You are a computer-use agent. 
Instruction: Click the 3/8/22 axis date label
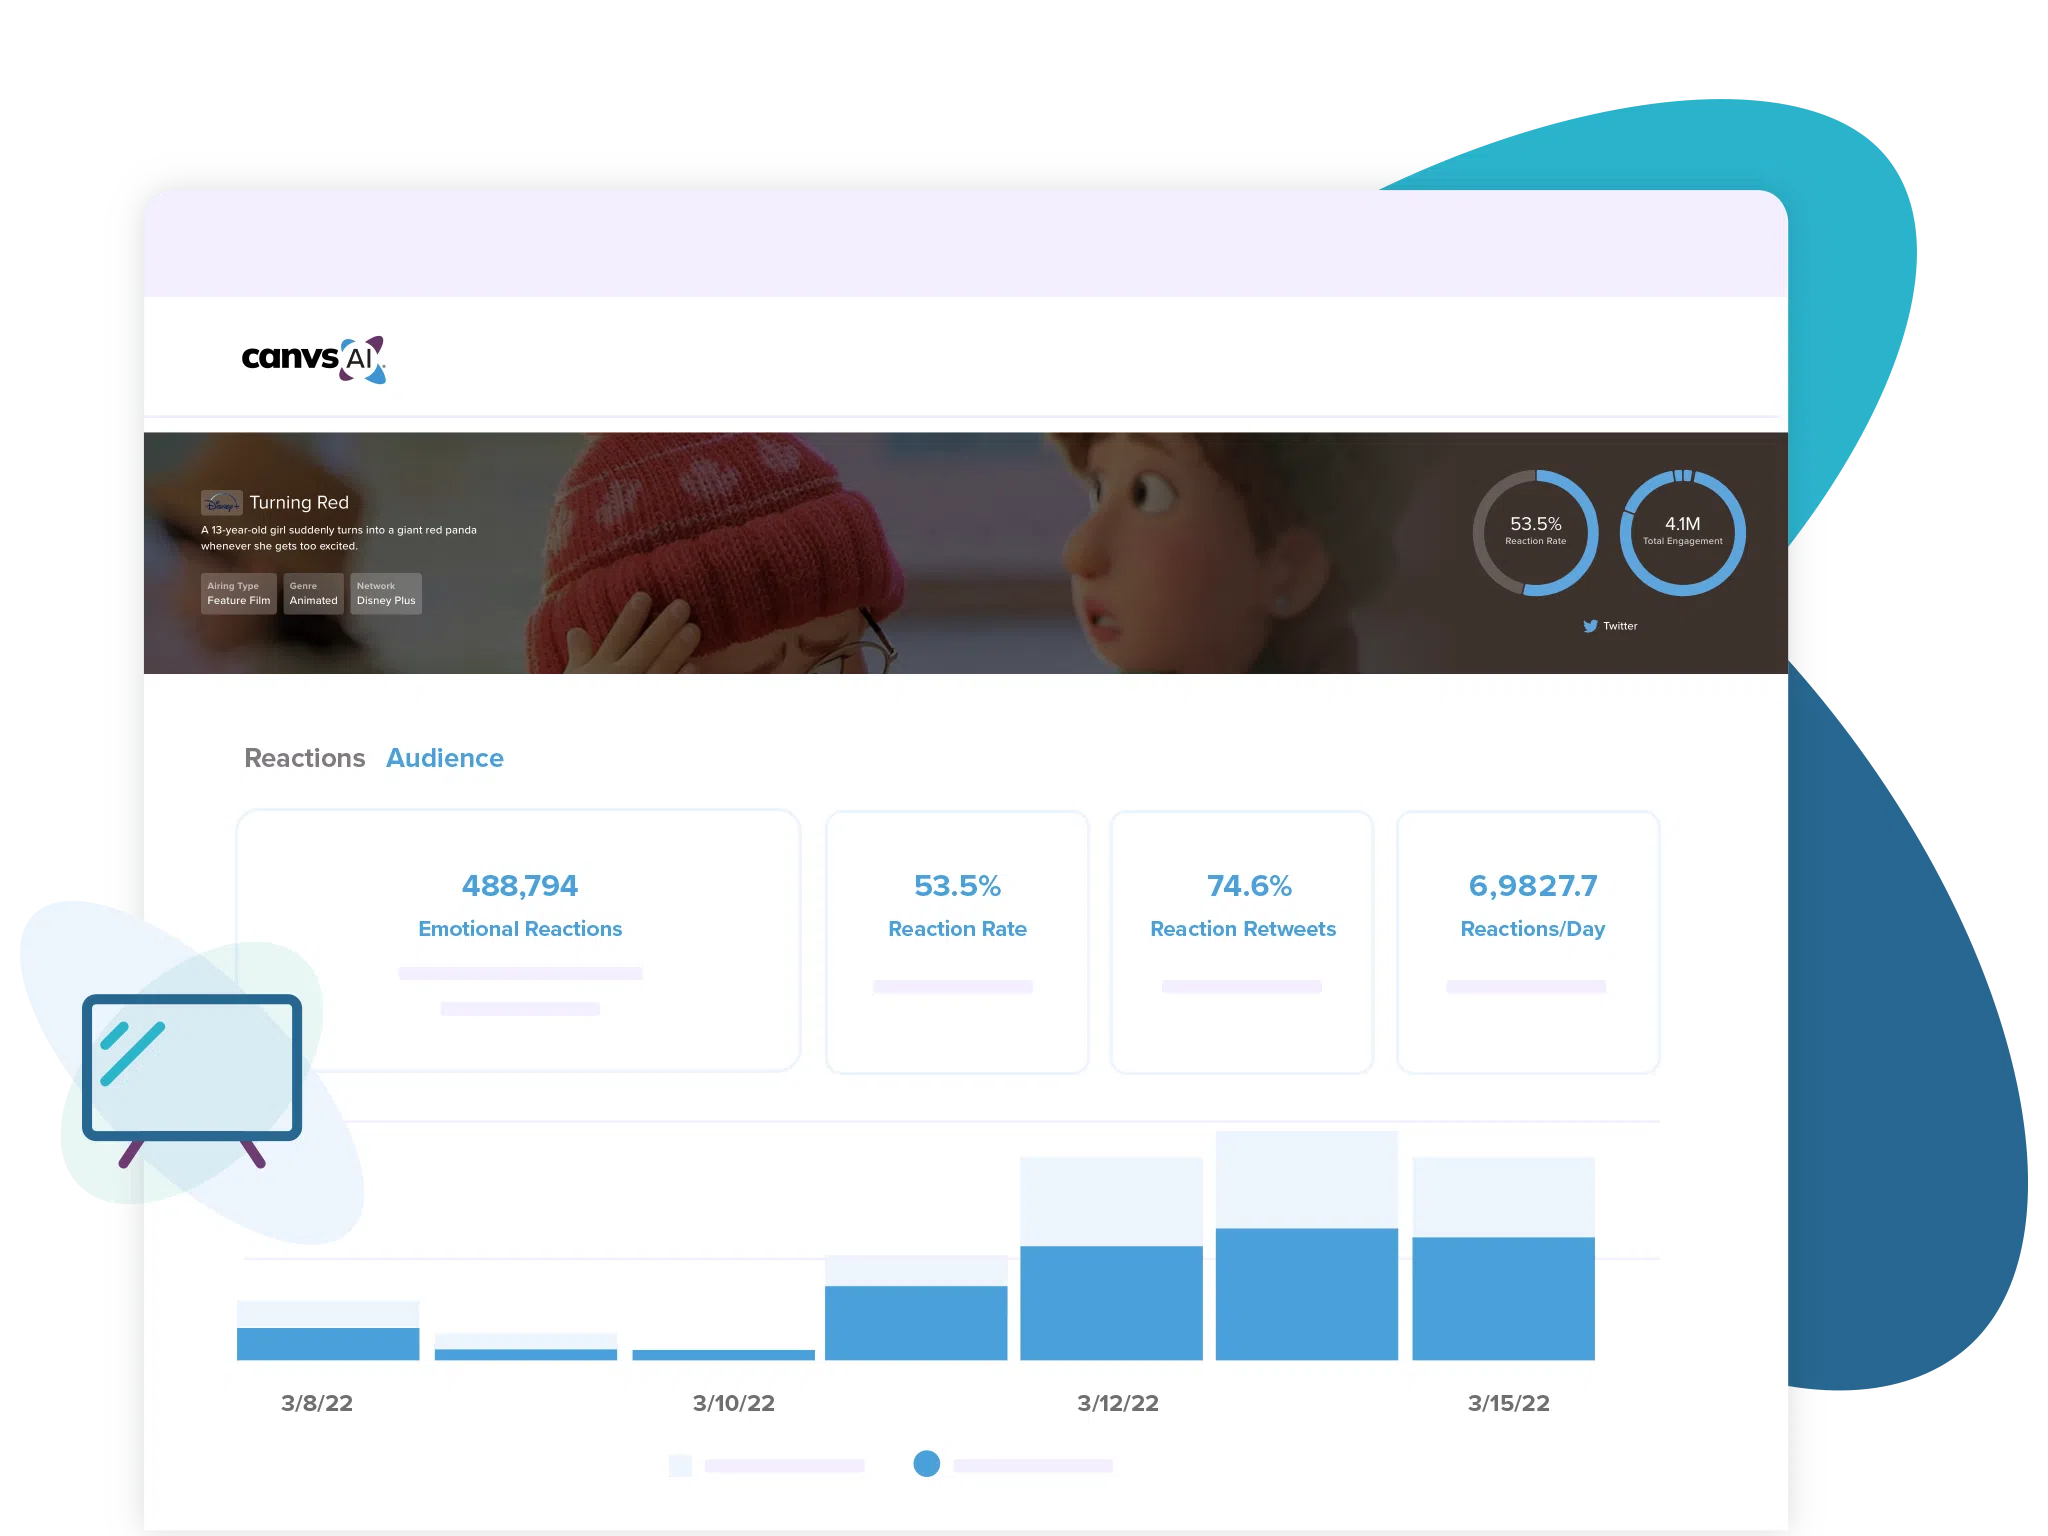(317, 1403)
